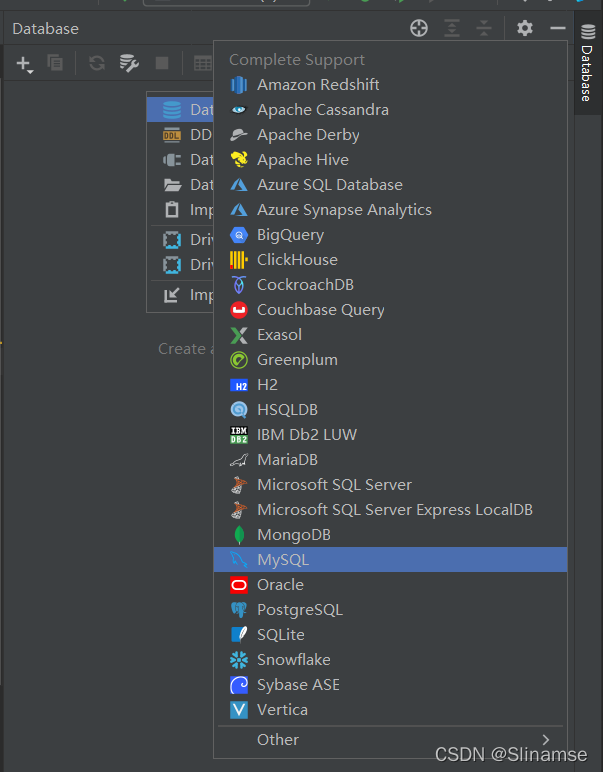Pick Azure SQL Database
The height and width of the screenshot is (772, 603).
click(x=390, y=185)
